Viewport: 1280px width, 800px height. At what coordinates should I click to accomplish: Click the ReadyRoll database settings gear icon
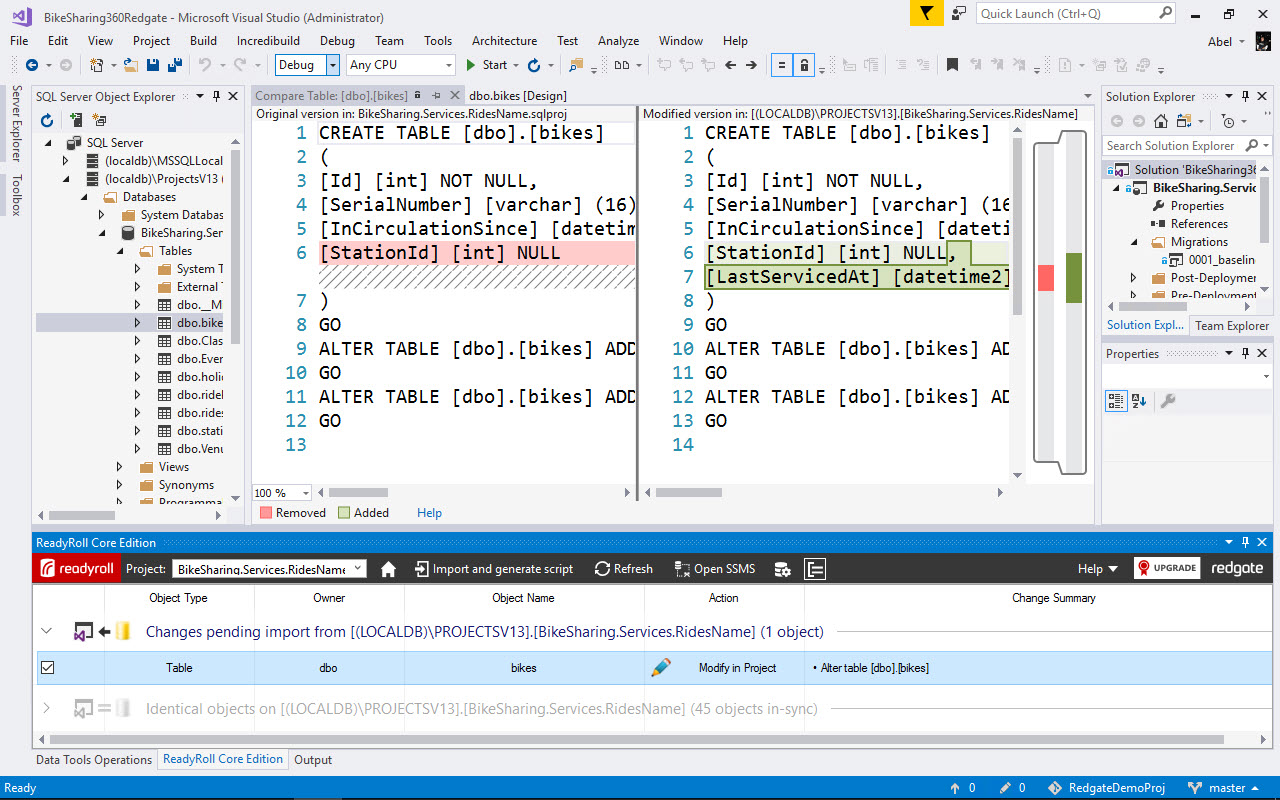pyautogui.click(x=783, y=569)
